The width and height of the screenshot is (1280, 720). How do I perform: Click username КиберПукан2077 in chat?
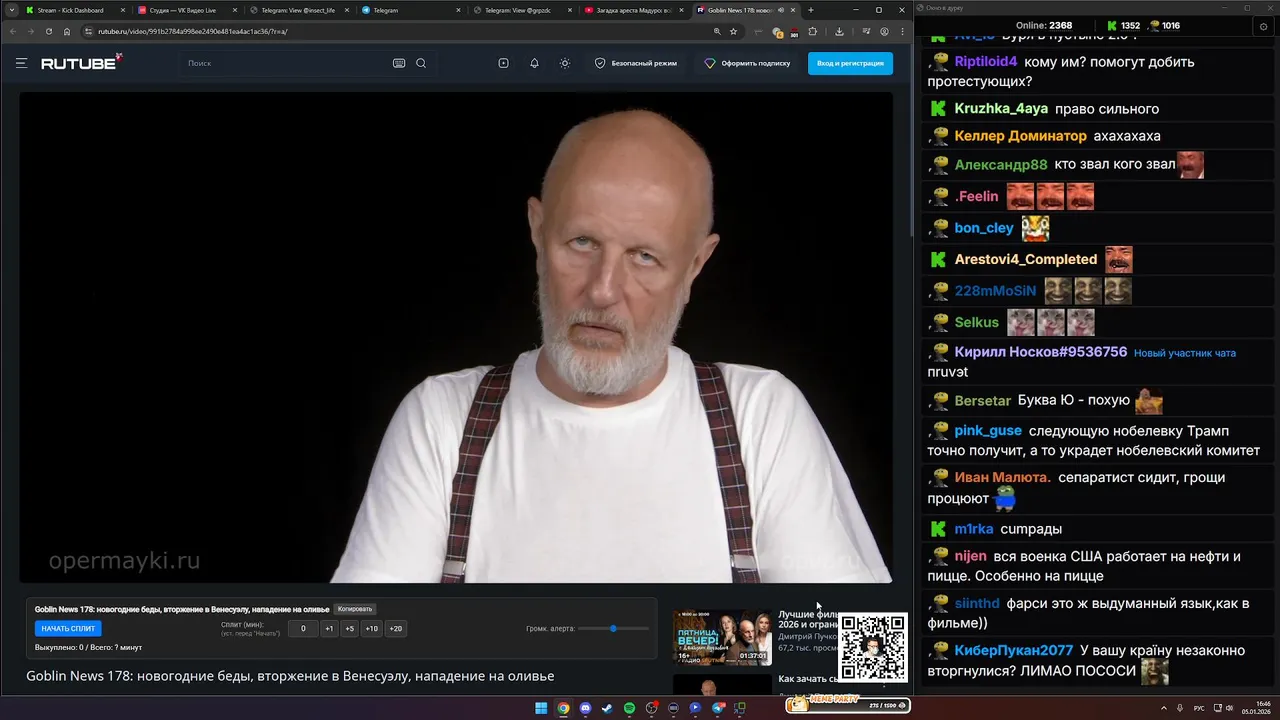[1014, 651]
